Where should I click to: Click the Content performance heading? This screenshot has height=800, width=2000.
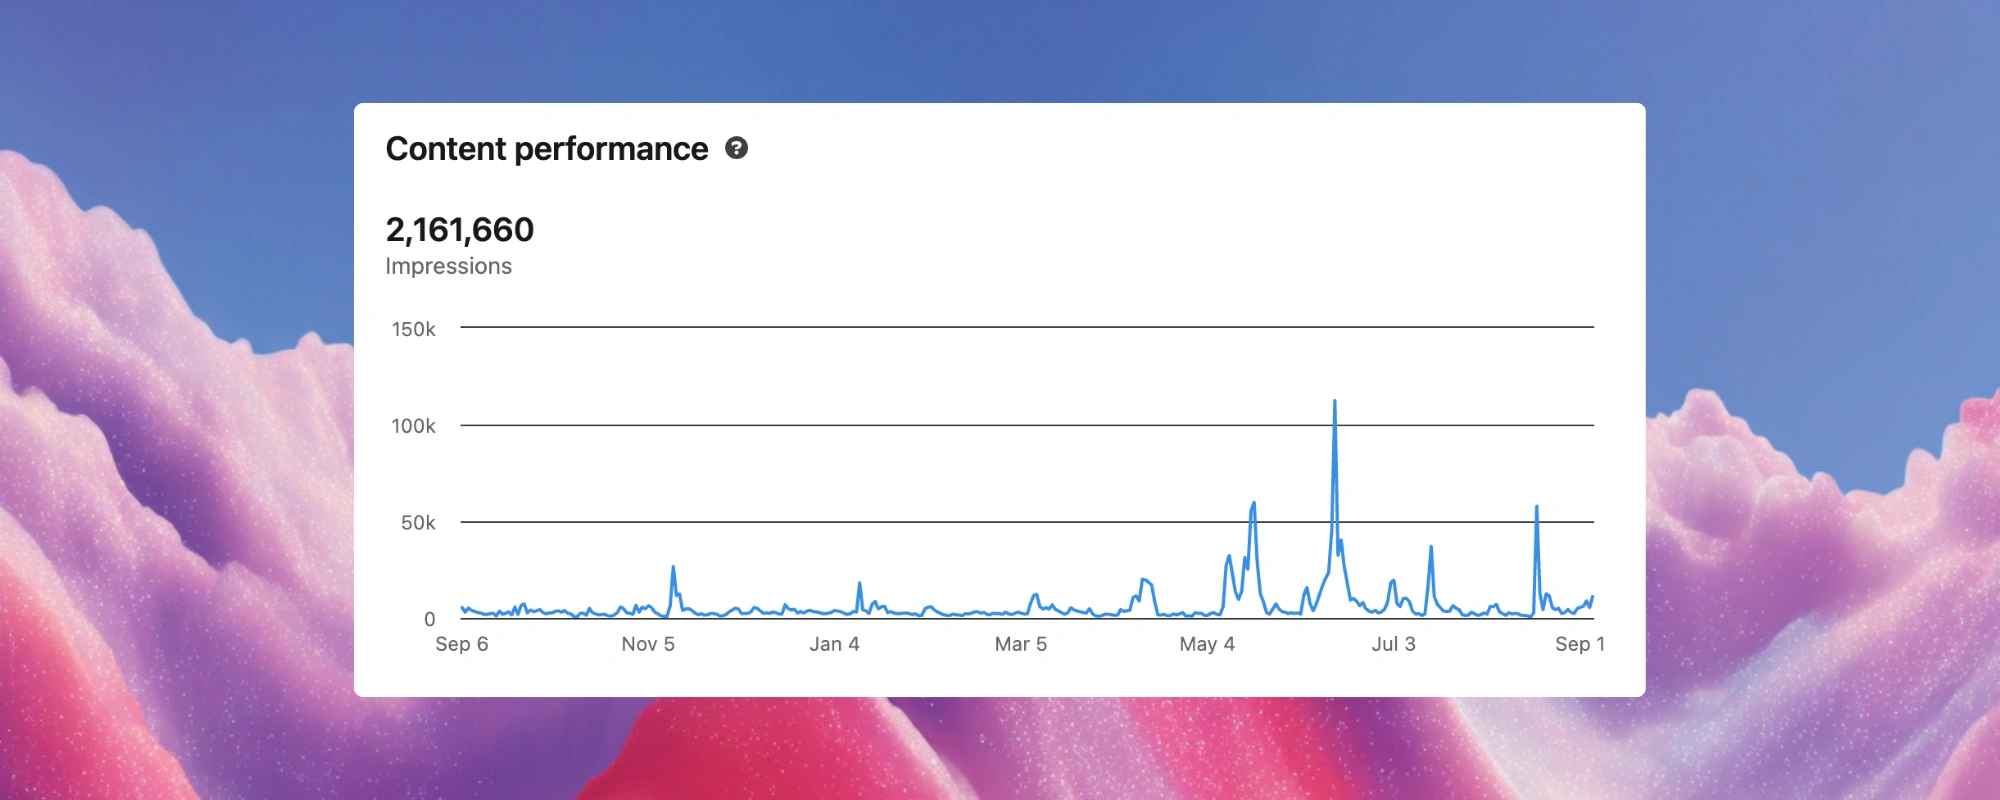pos(546,149)
